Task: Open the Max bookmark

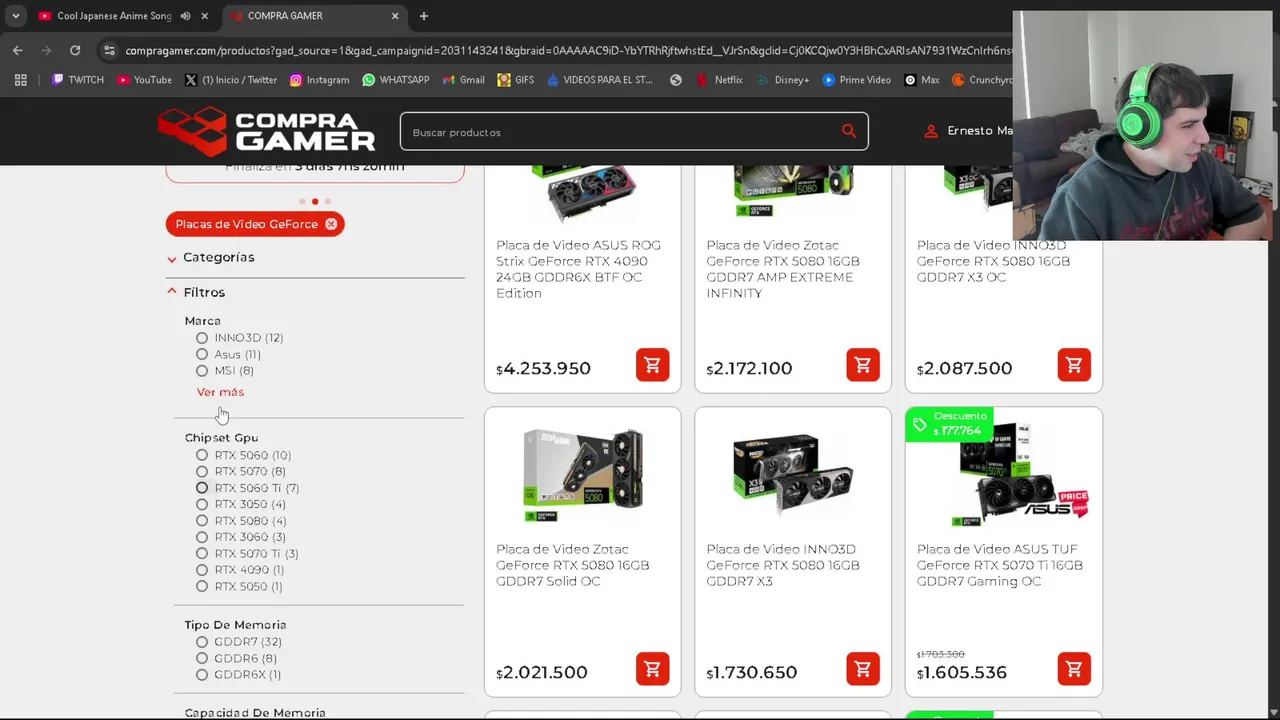Action: click(921, 80)
